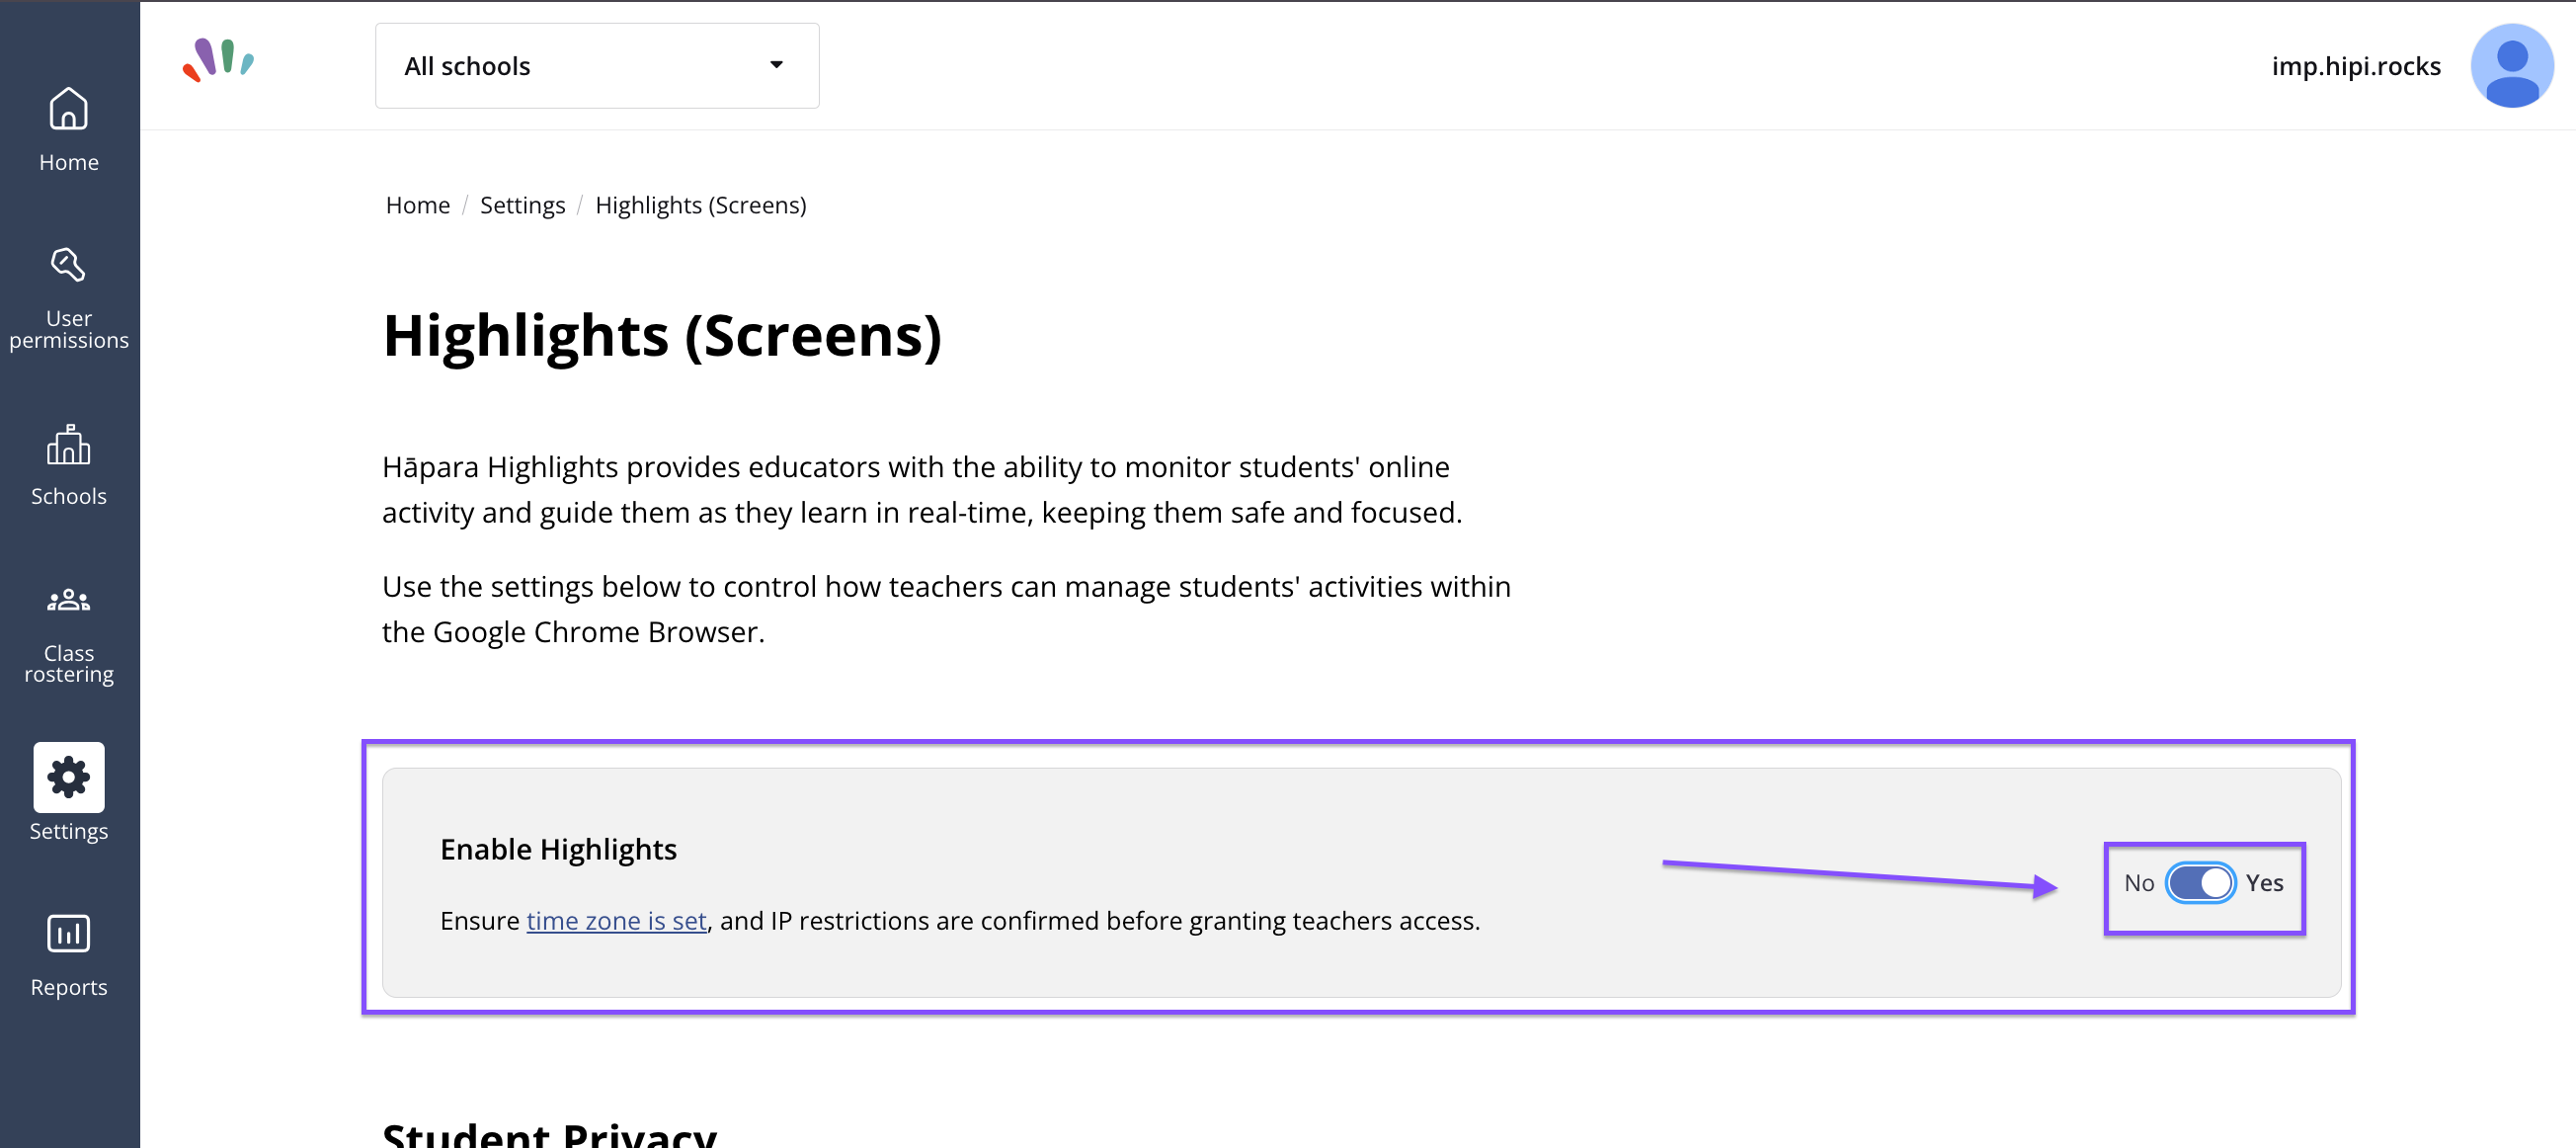This screenshot has width=2576, height=1148.
Task: Open Reports chart icon
Action: coord(68,934)
